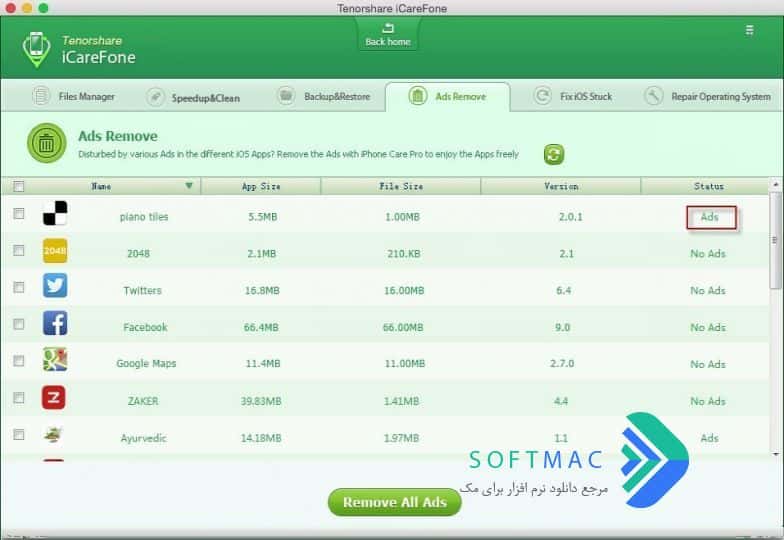Viewport: 784px width, 540px height.
Task: Click the Backup&Restore tab icon
Action: (286, 96)
